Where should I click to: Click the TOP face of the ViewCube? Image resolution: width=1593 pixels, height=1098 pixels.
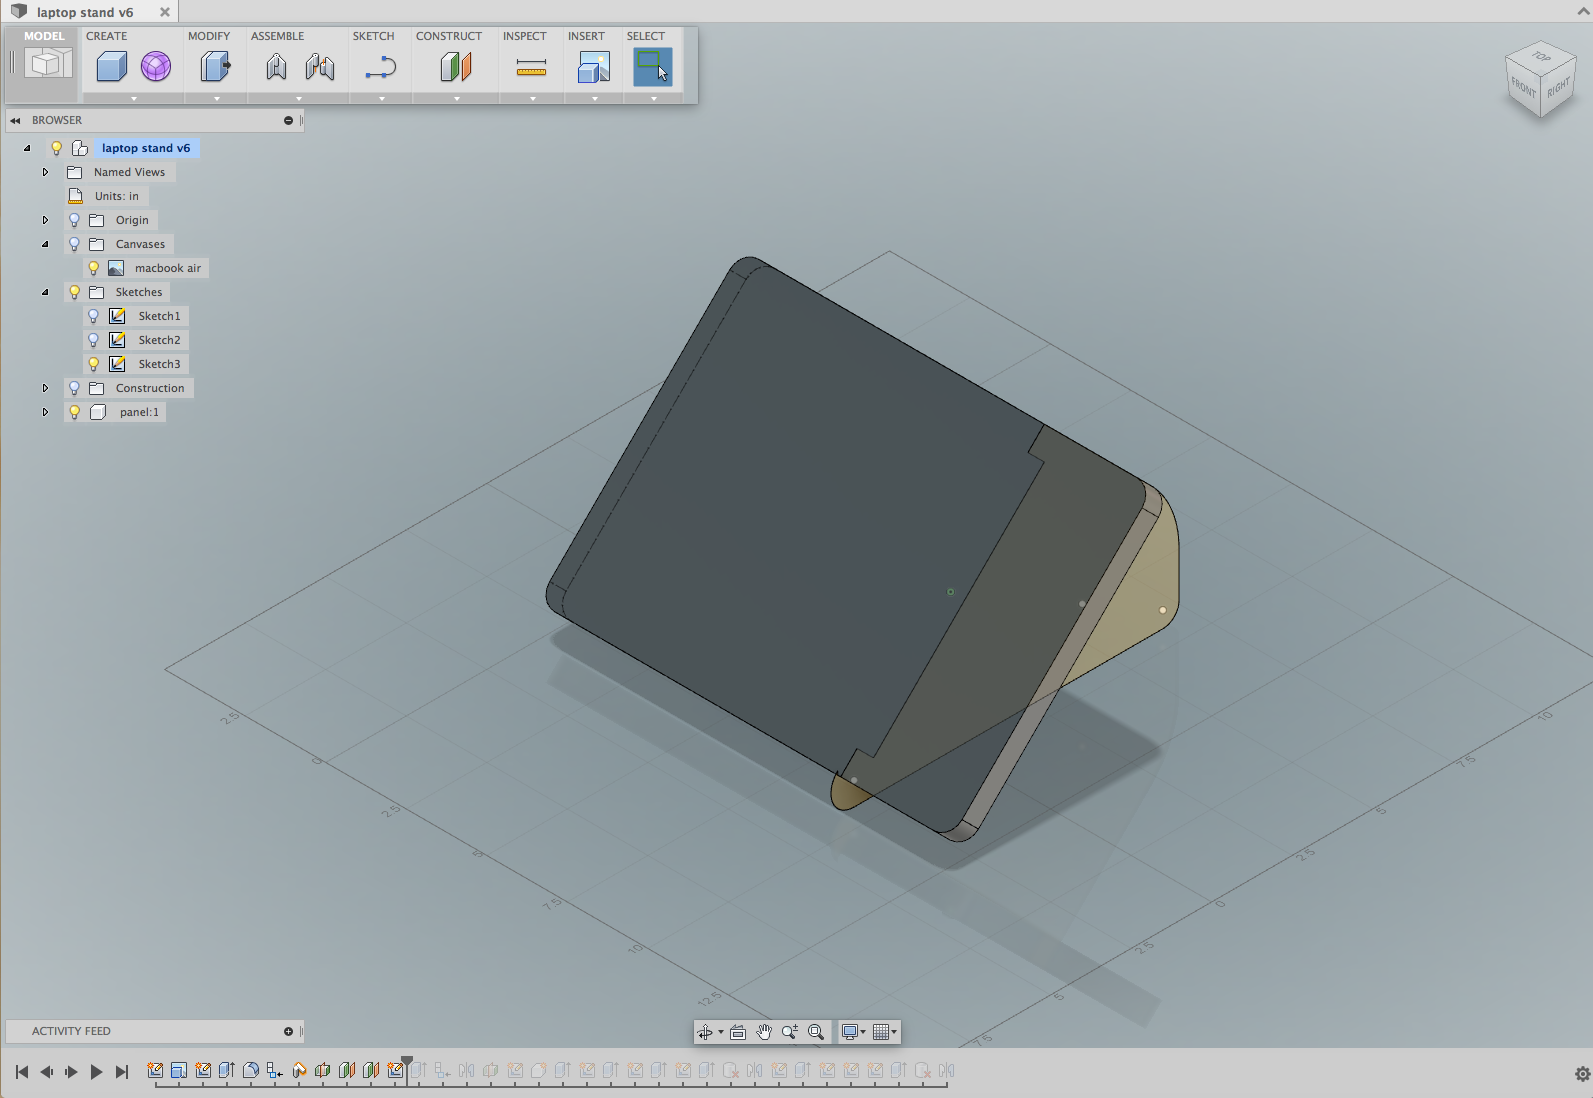(x=1541, y=57)
